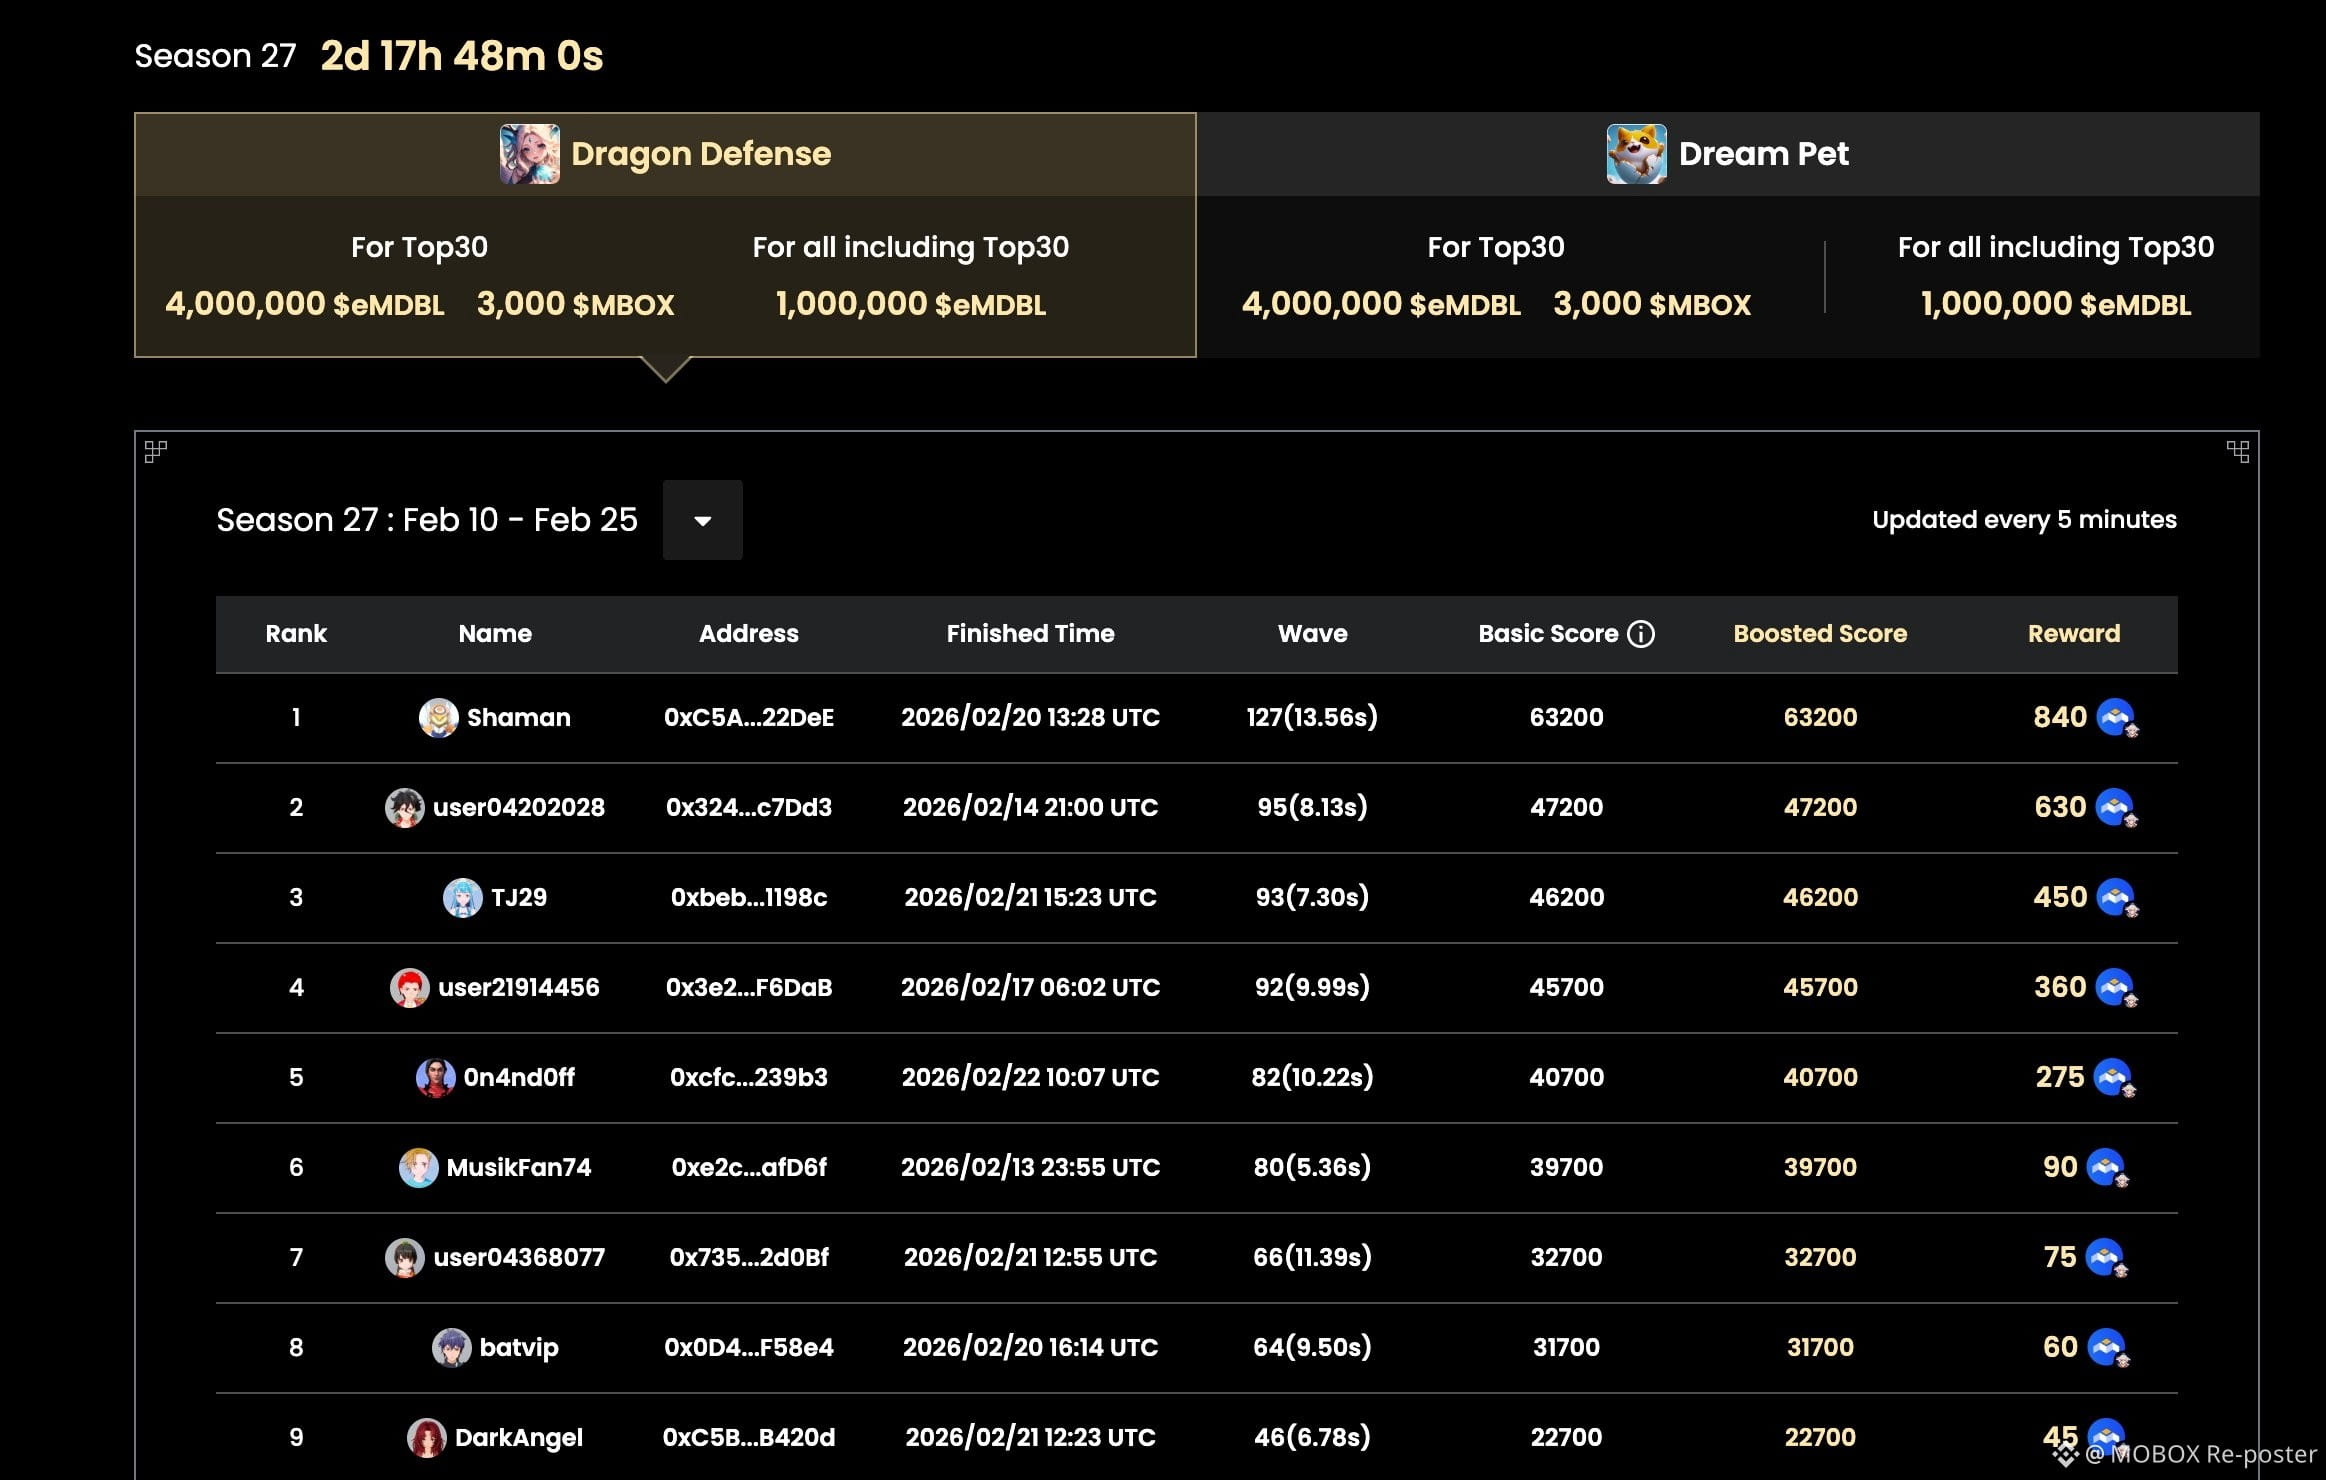2326x1480 pixels.
Task: Click the Updated every 5 minutes note
Action: click(x=2024, y=520)
